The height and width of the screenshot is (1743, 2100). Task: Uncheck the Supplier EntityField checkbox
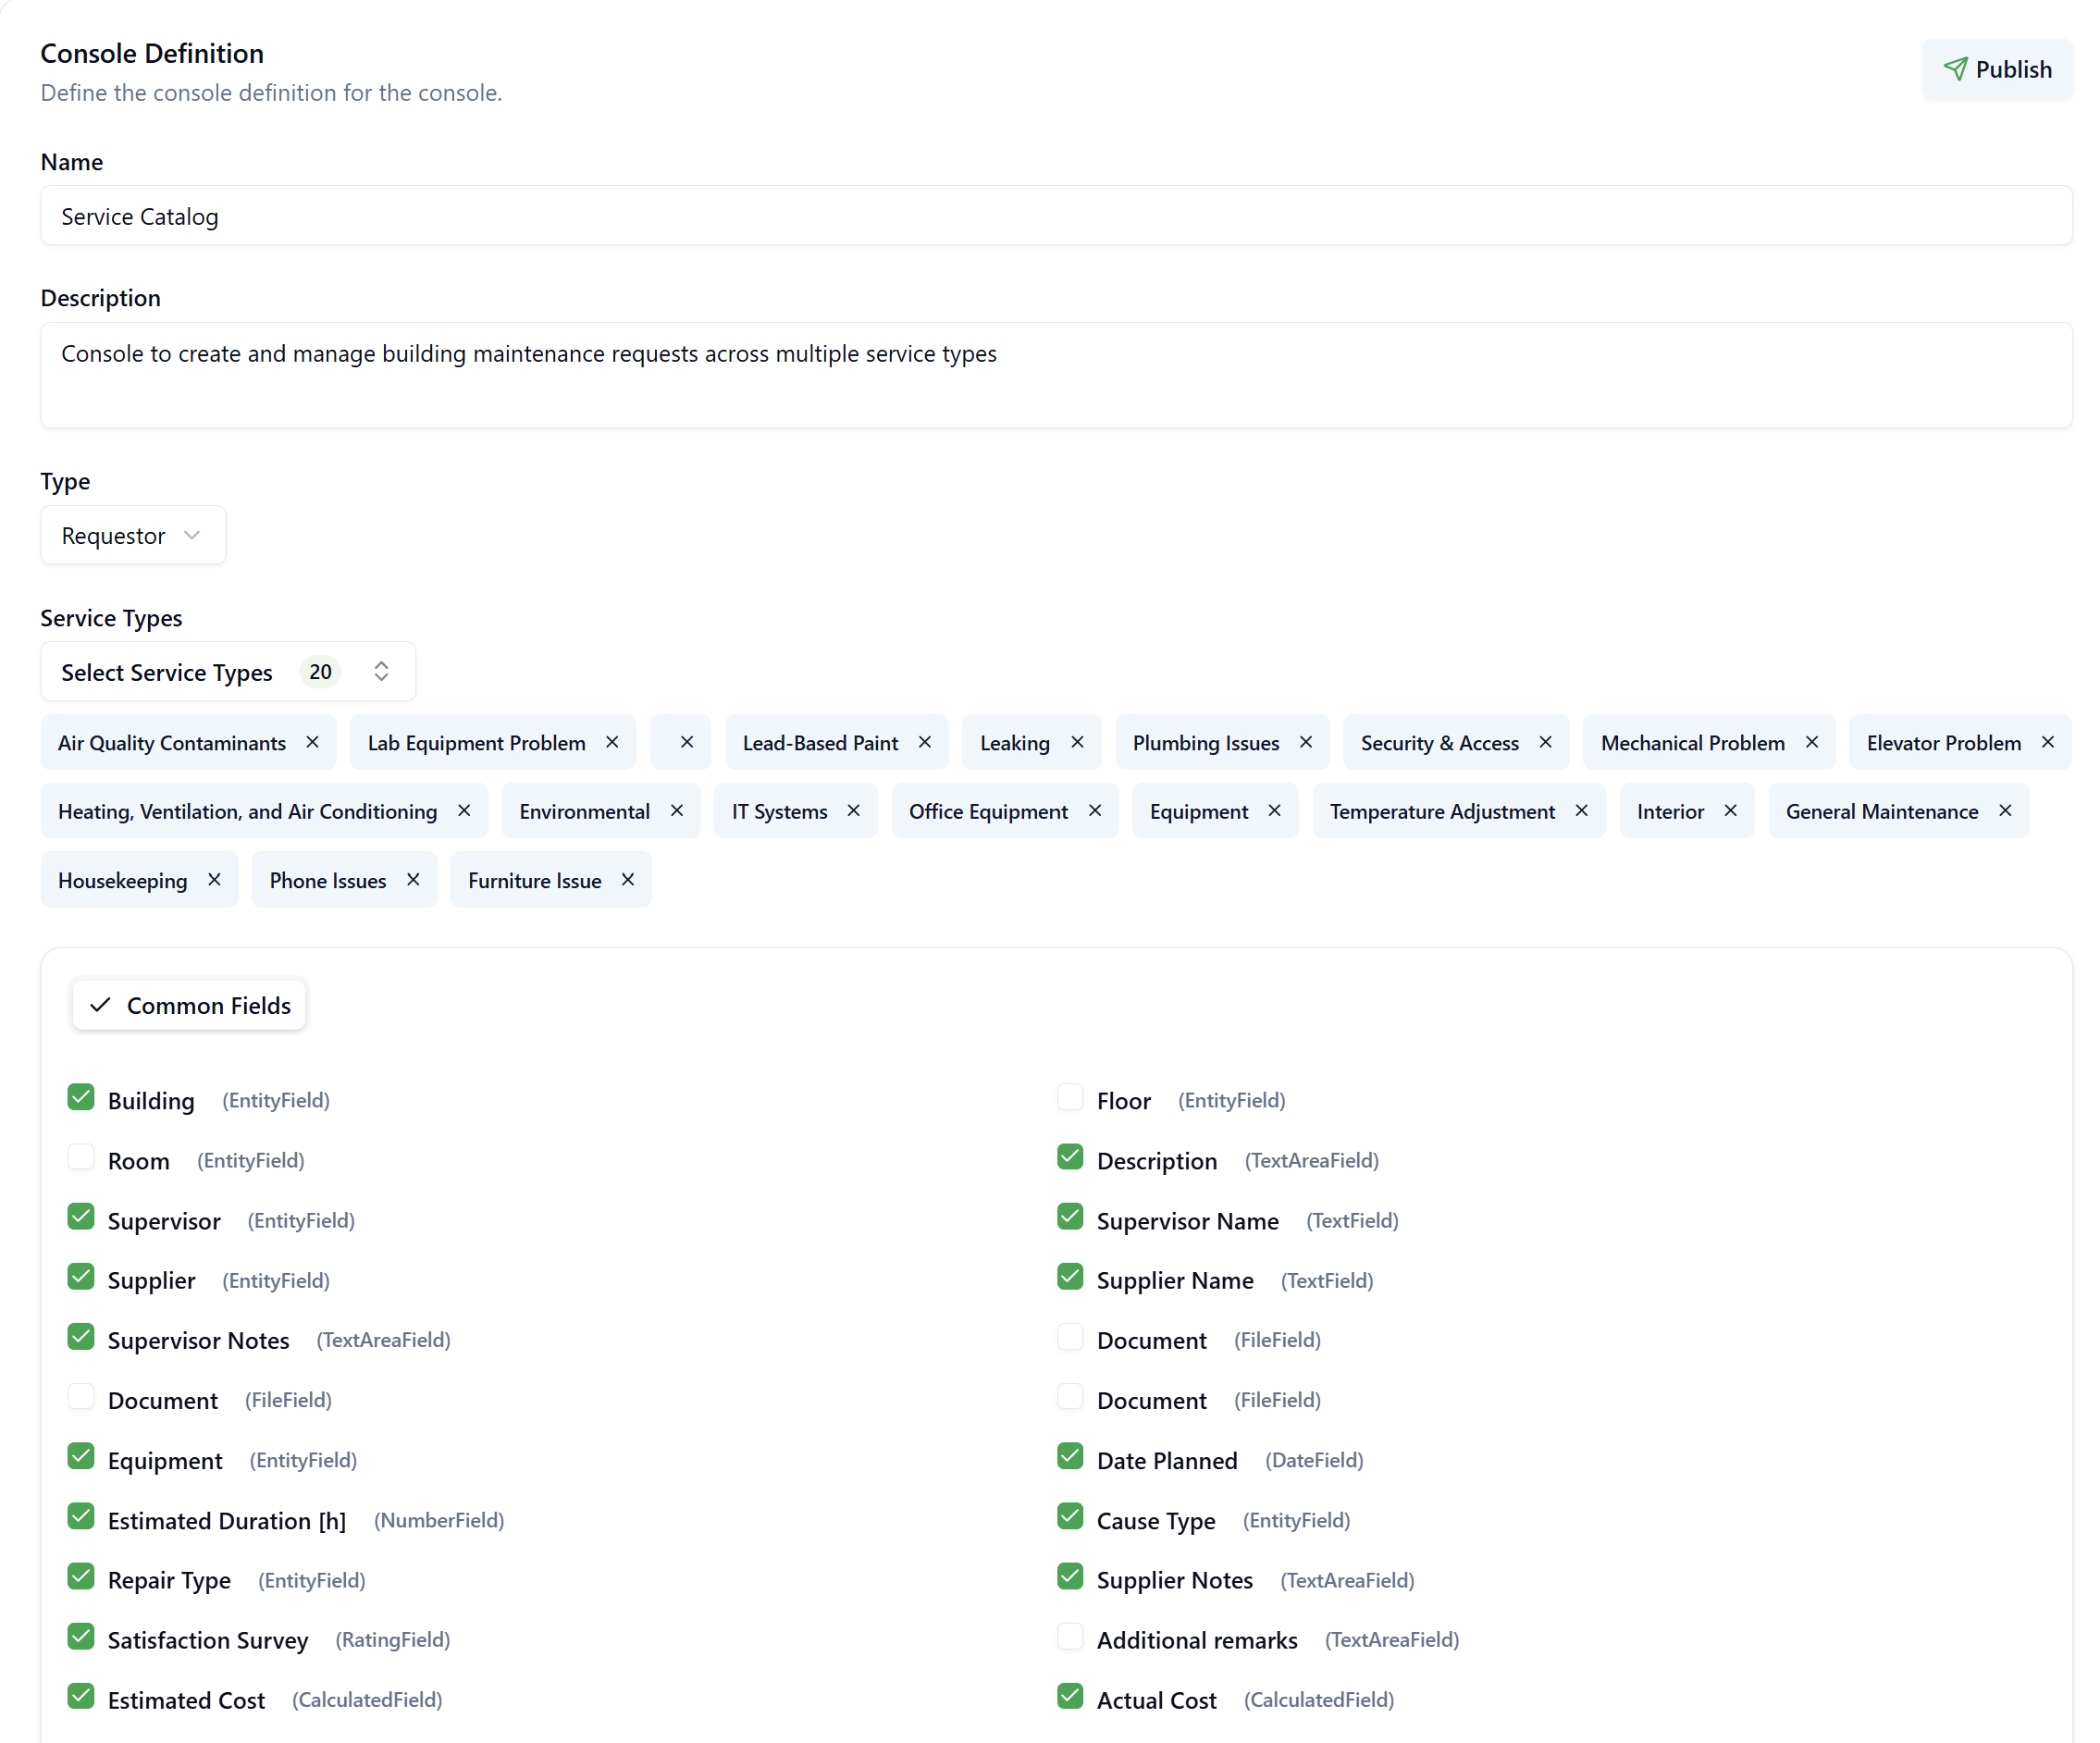[81, 1278]
